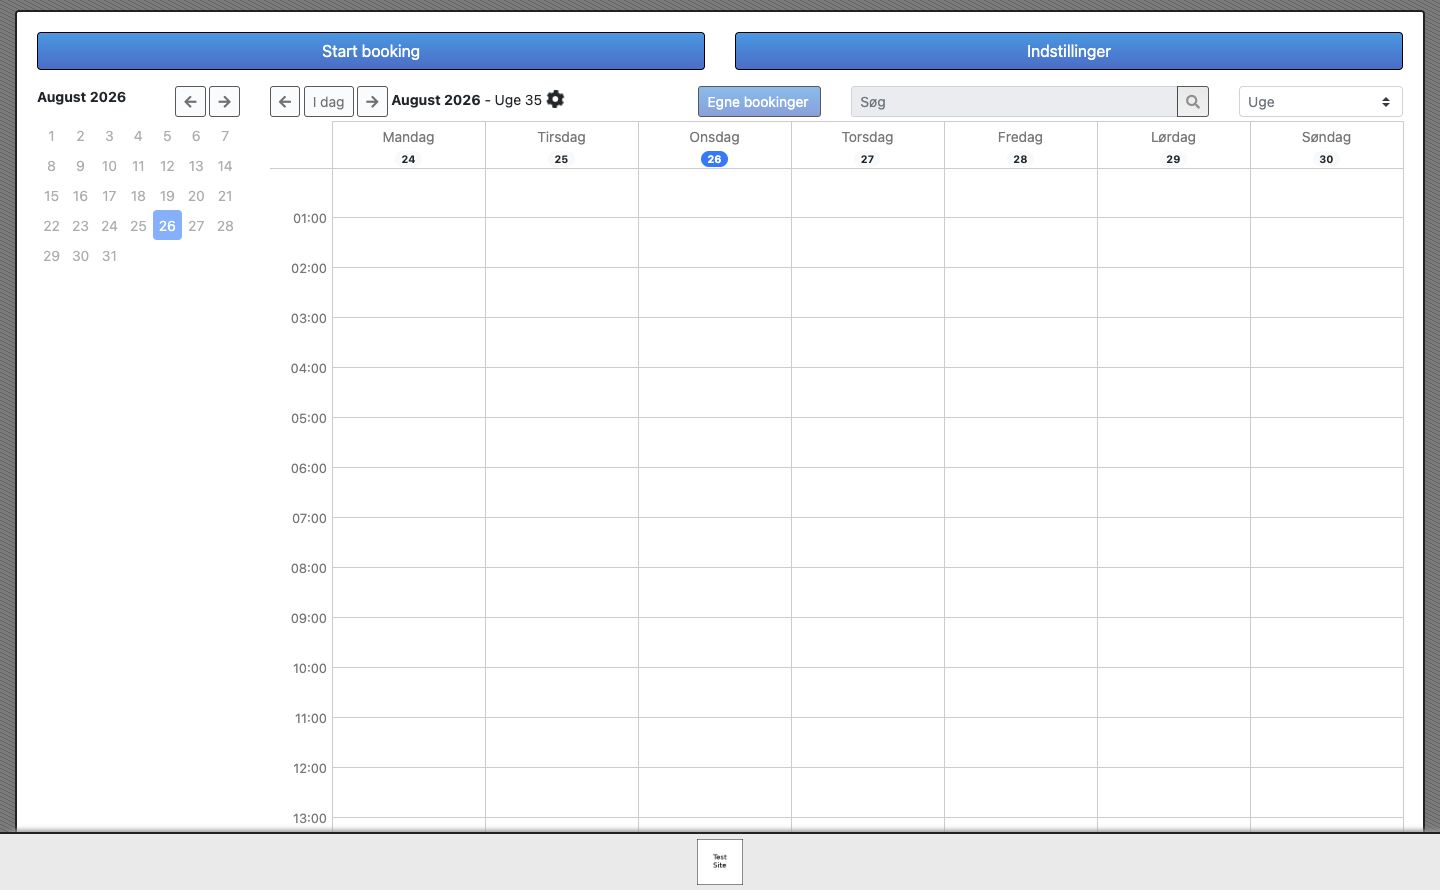1440x890 pixels.
Task: Click the 05:00 slot on Søndag
Action: click(1326, 443)
